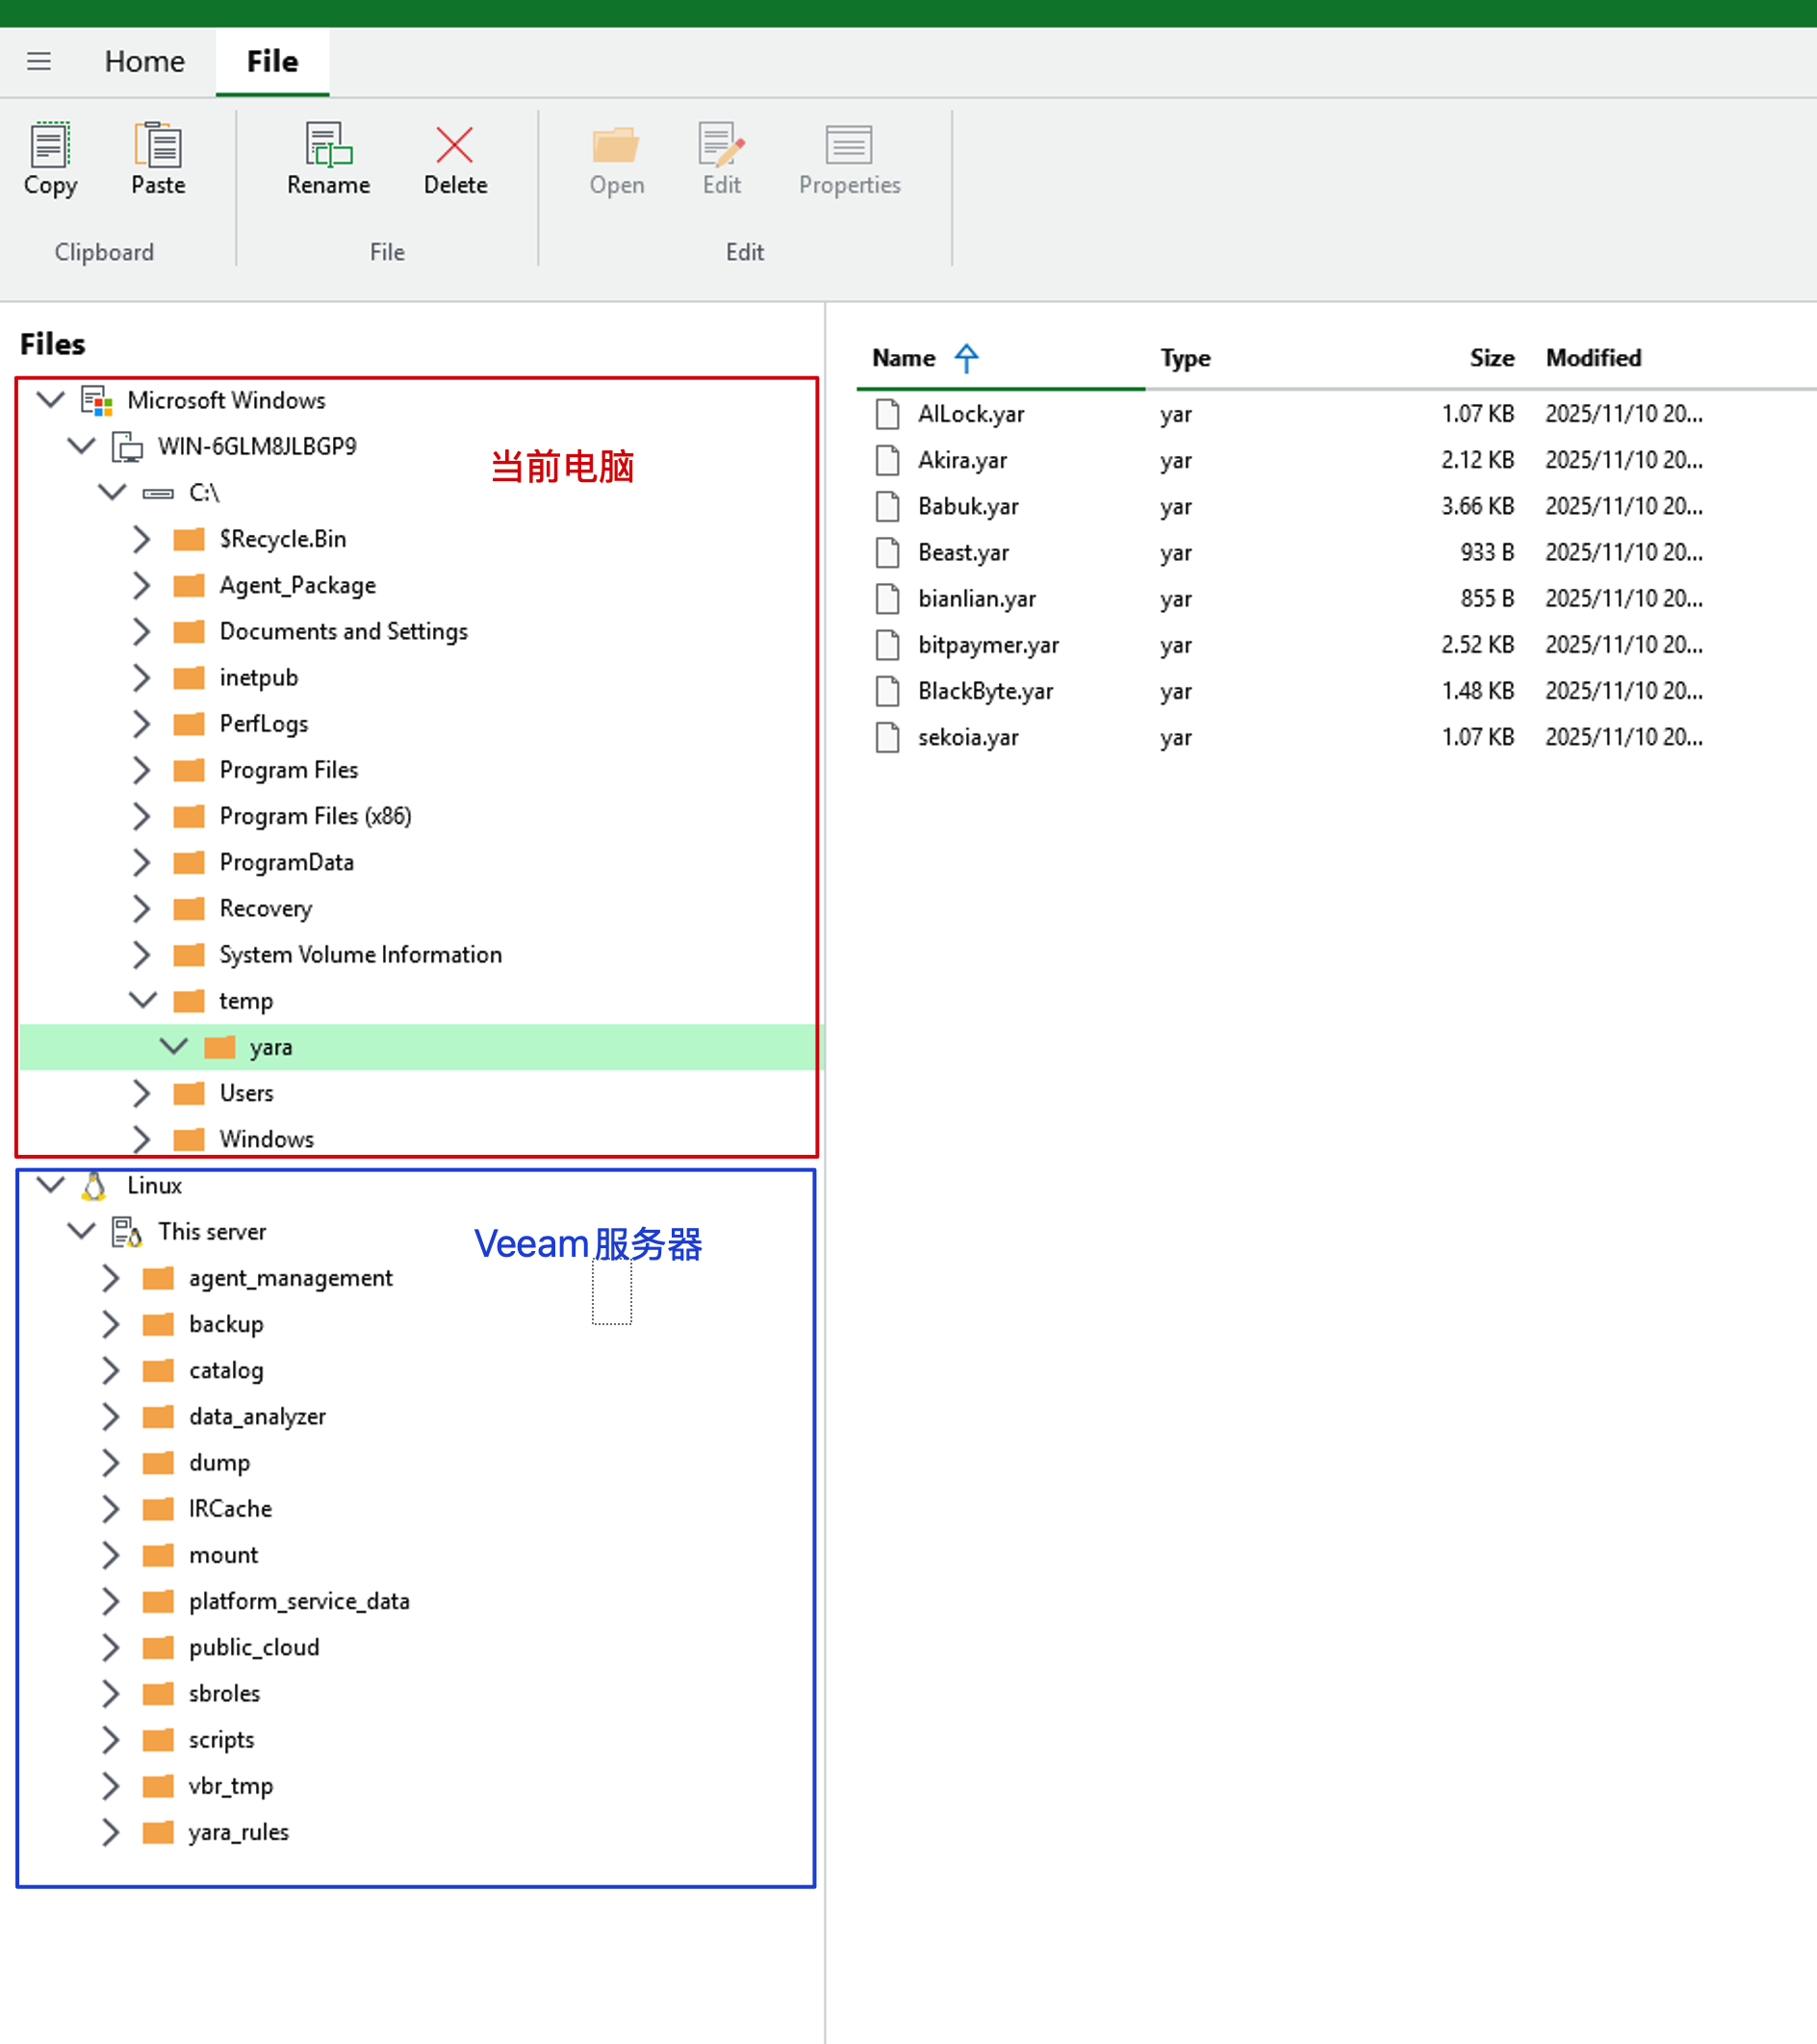Viewport: 1817px width, 2044px height.
Task: Click the Paste clipboard icon
Action: pos(158,145)
